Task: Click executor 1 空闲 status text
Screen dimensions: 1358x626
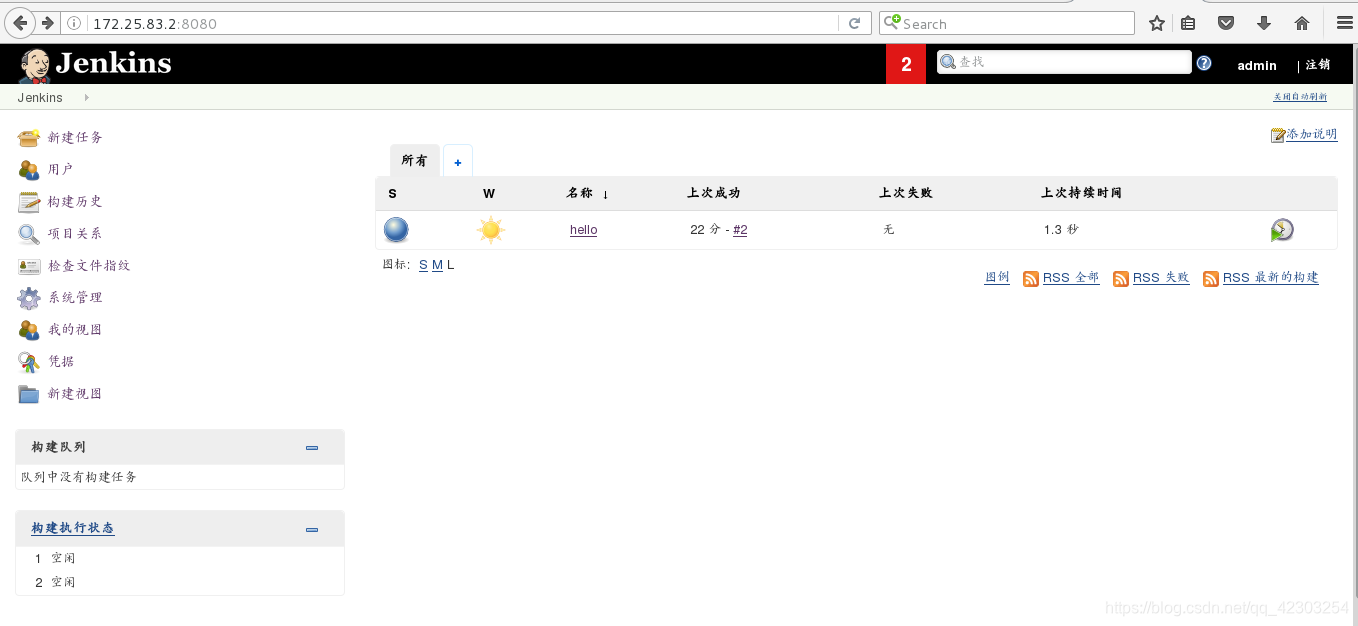Action: coord(63,558)
